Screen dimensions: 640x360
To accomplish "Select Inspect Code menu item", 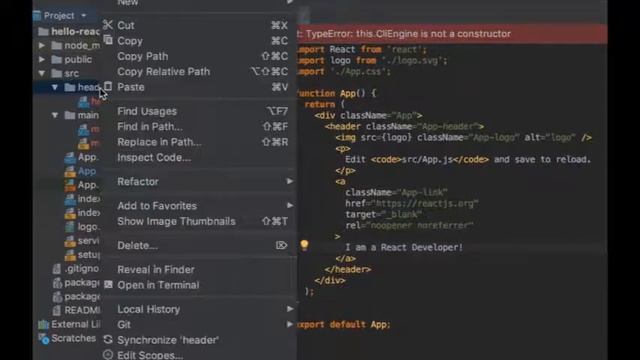I will click(198, 158).
